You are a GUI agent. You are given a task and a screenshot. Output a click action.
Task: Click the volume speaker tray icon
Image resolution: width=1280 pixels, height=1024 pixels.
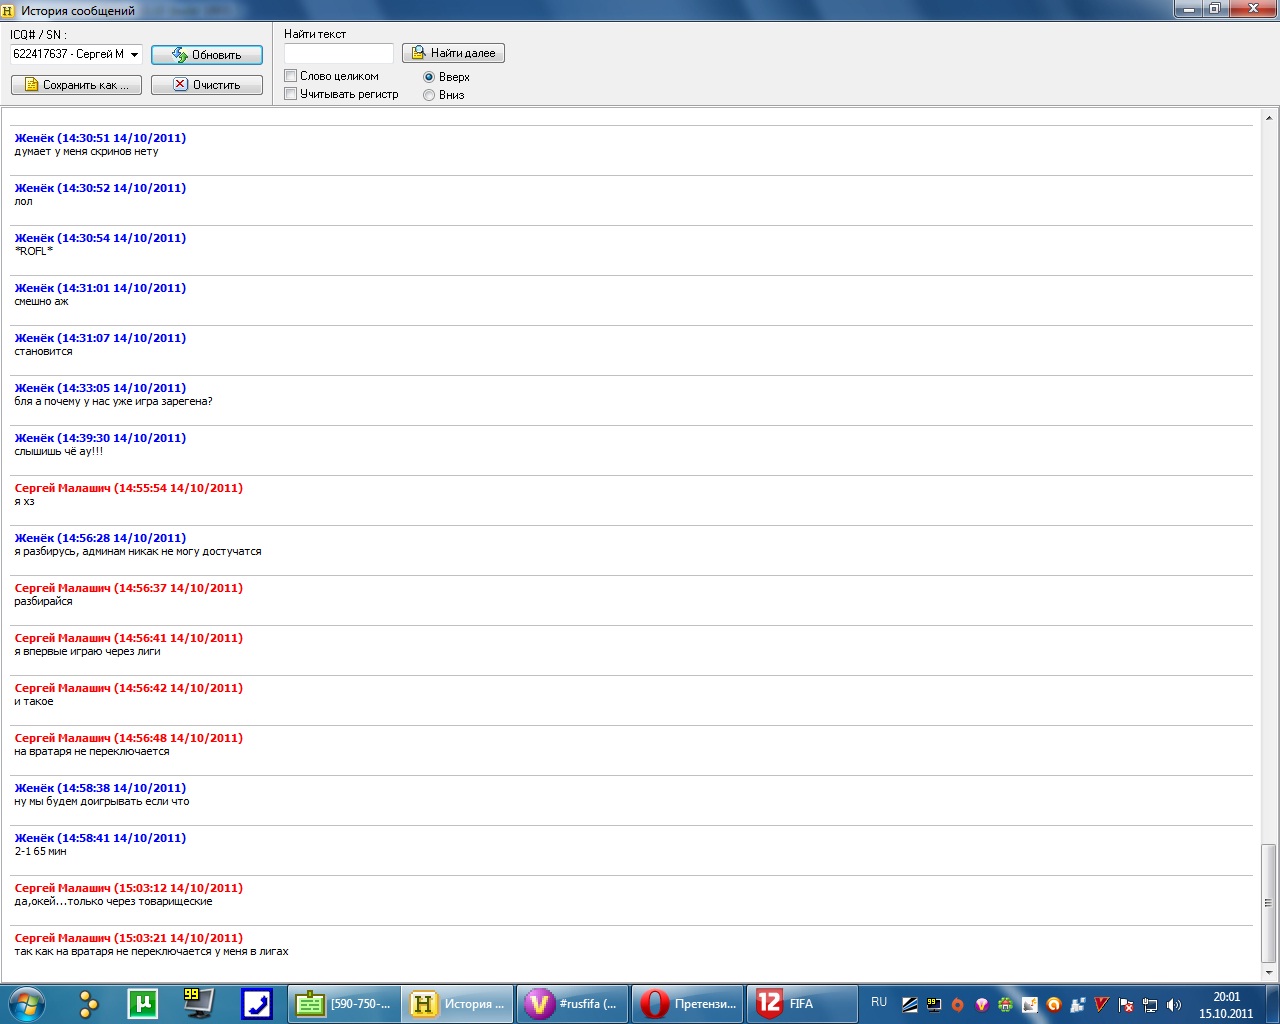coord(1174,1005)
